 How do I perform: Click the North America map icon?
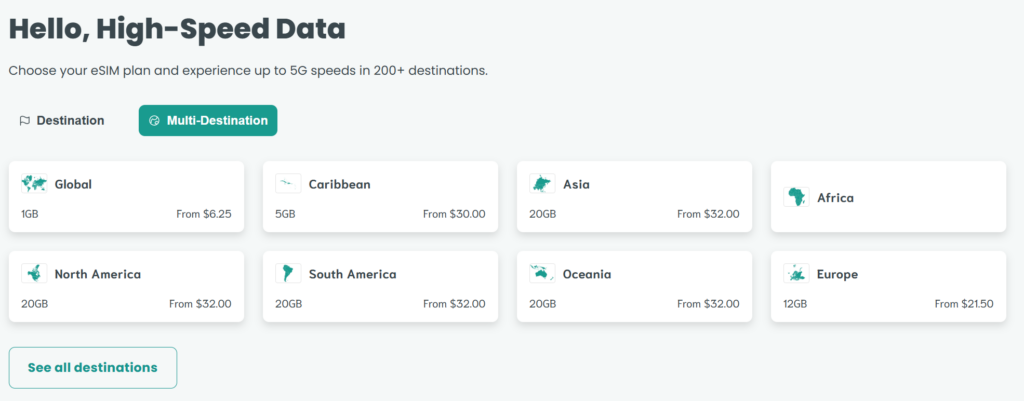point(34,274)
